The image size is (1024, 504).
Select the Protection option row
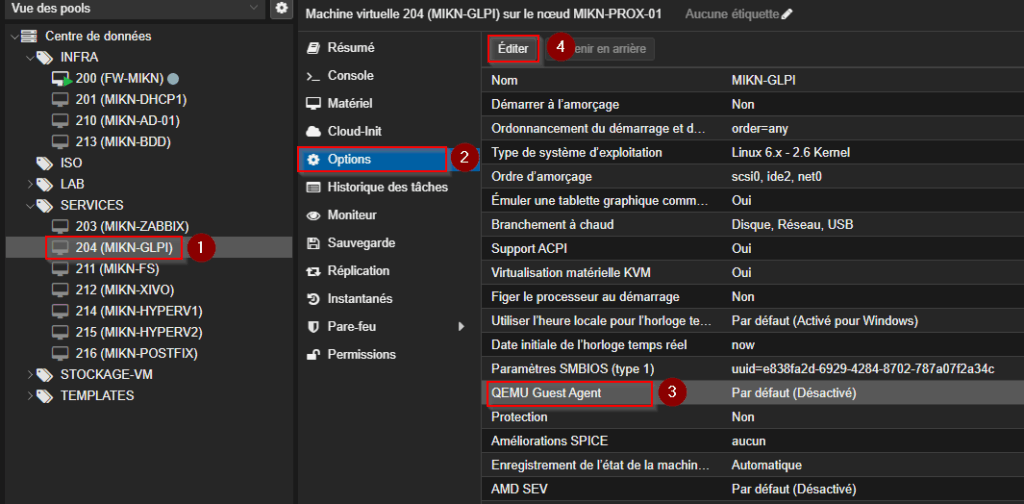click(x=753, y=417)
